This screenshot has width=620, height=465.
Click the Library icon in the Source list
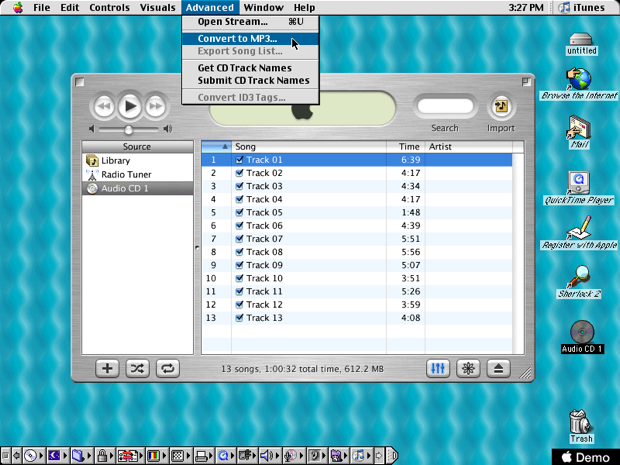[x=92, y=161]
